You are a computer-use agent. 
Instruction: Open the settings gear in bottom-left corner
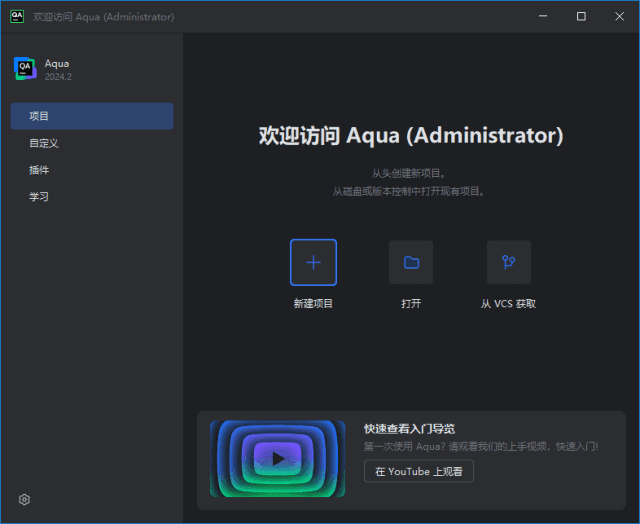pos(25,499)
